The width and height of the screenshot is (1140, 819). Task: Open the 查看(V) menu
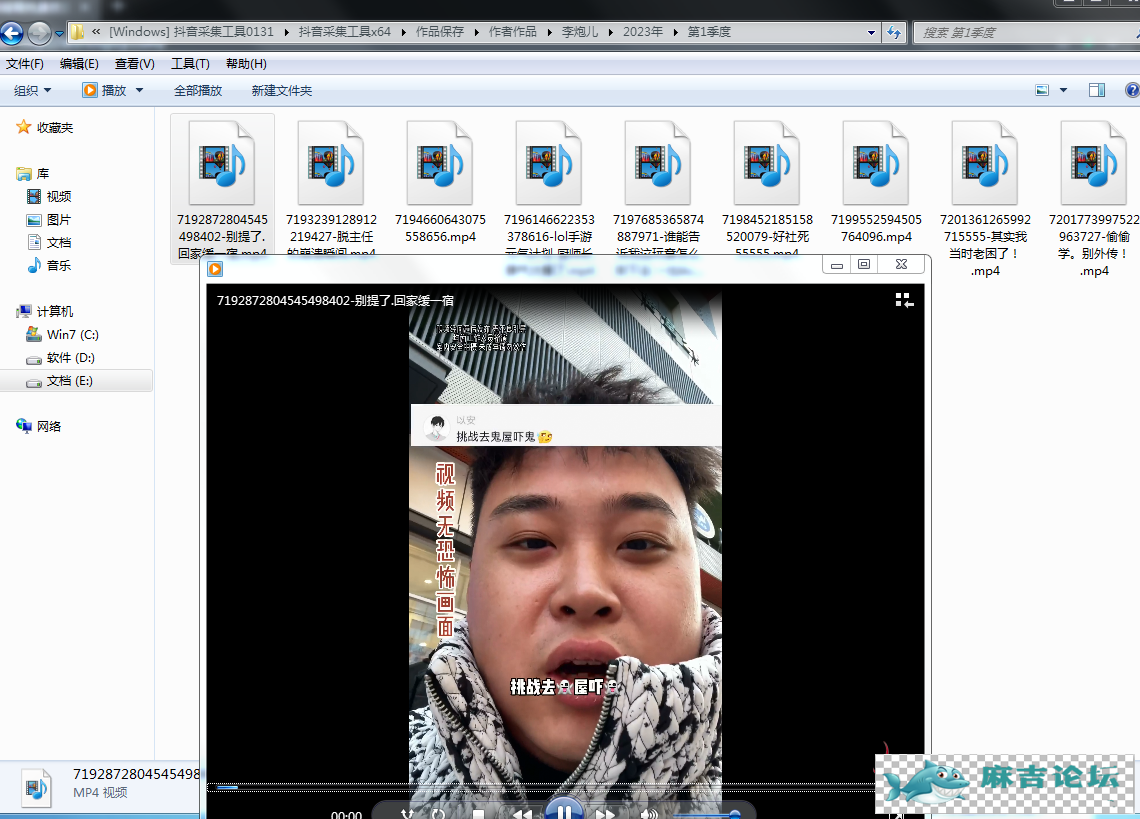click(135, 64)
